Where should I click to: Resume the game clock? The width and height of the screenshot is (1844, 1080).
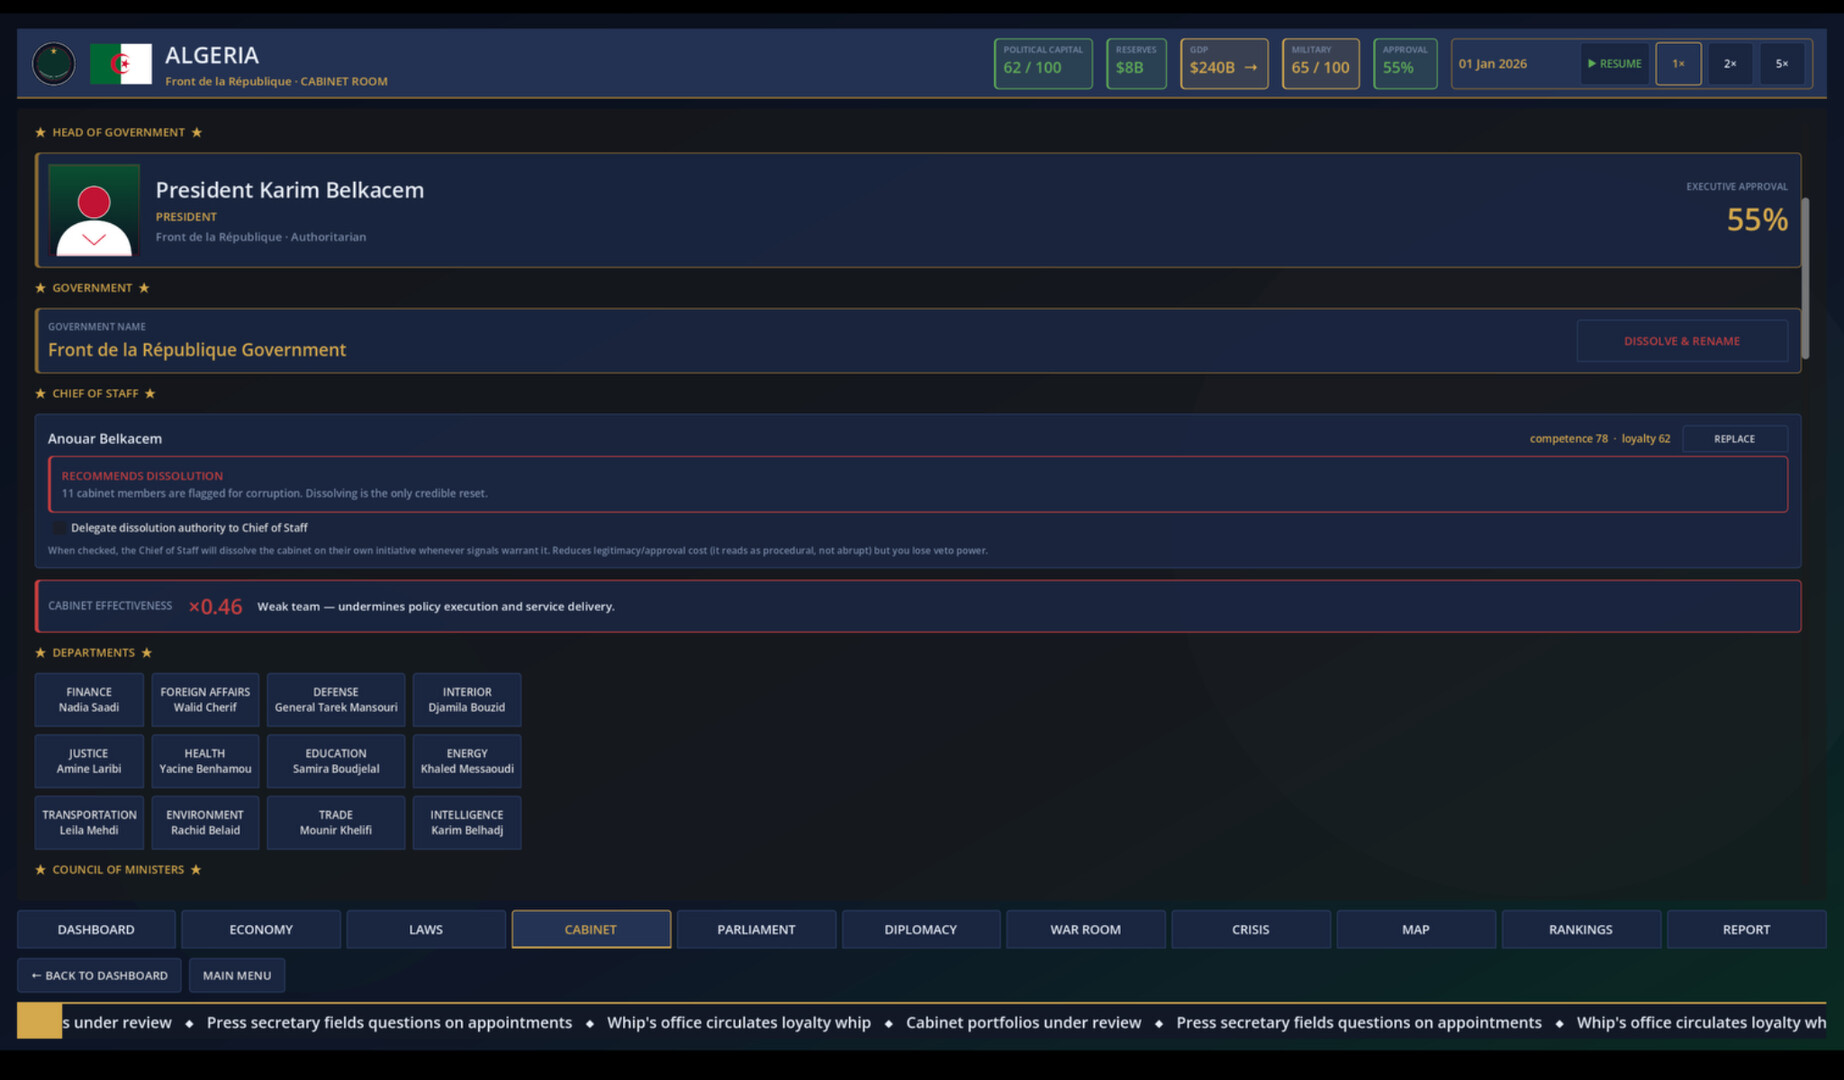[x=1614, y=64]
